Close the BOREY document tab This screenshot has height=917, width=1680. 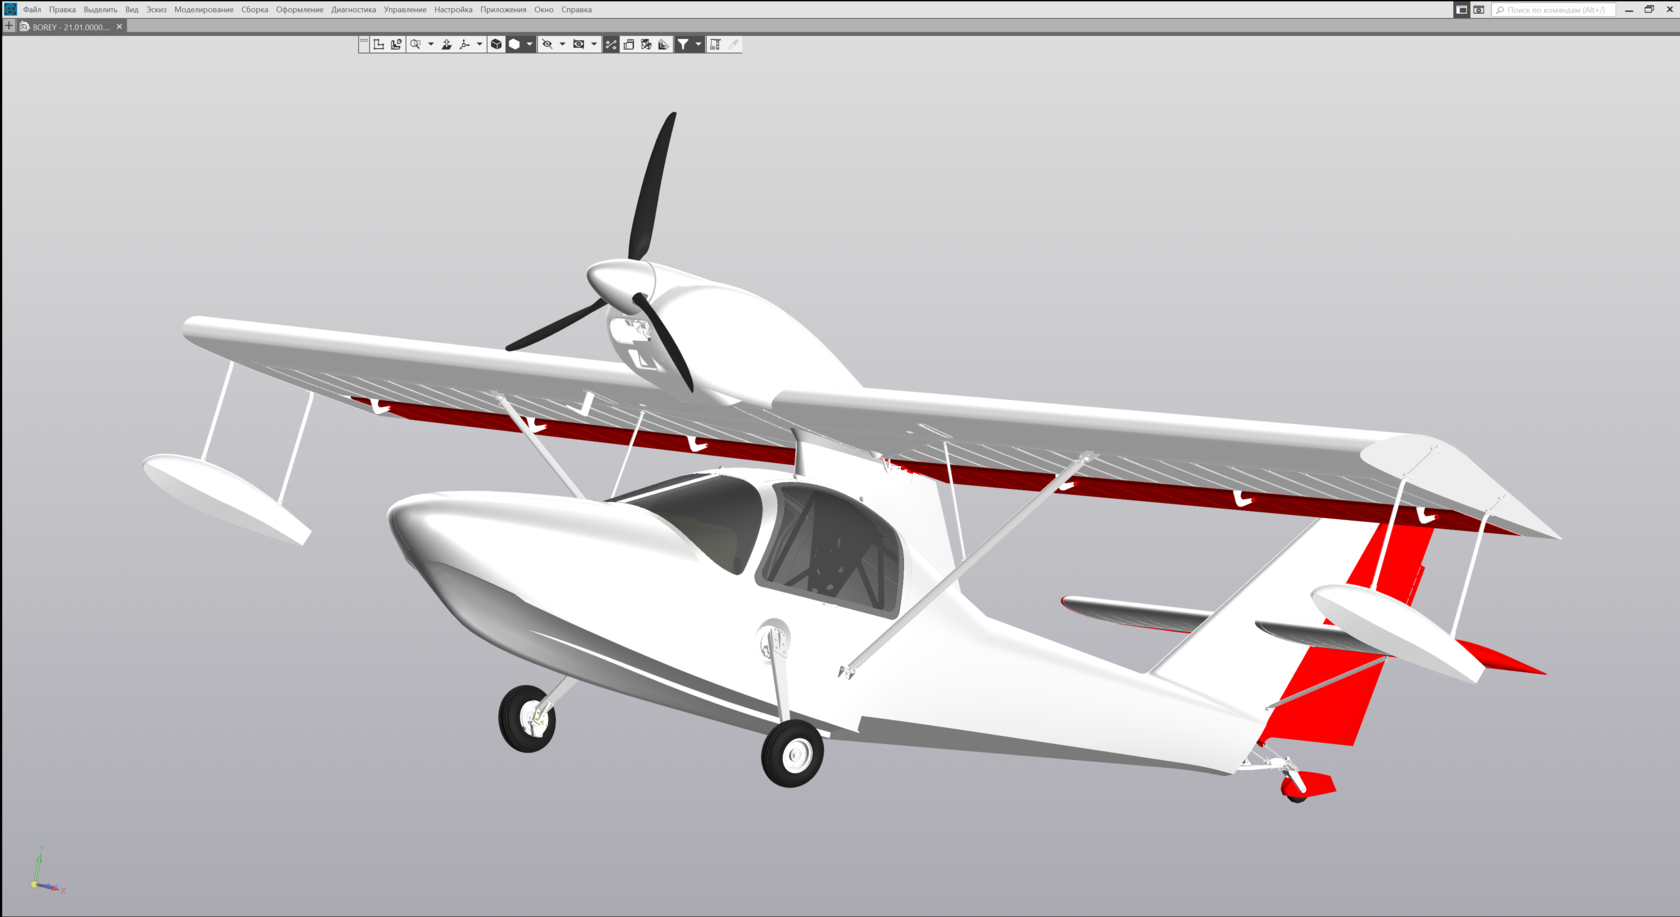pos(119,27)
